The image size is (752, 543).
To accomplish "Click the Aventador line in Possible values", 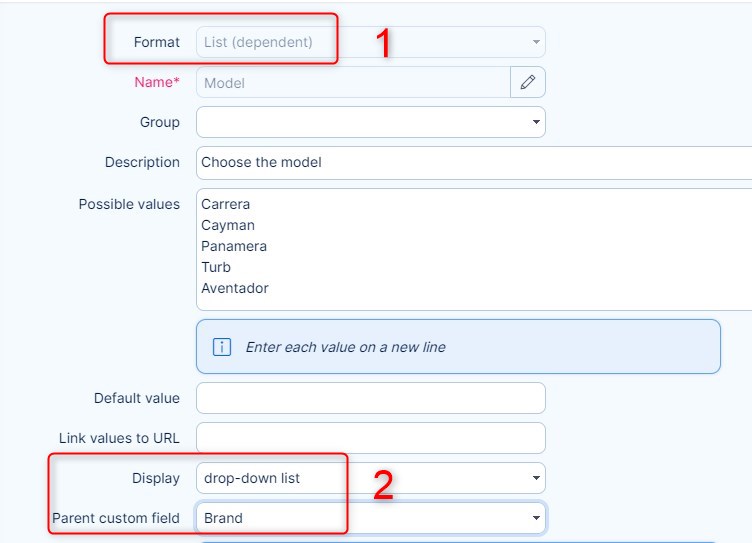I will click(x=235, y=288).
